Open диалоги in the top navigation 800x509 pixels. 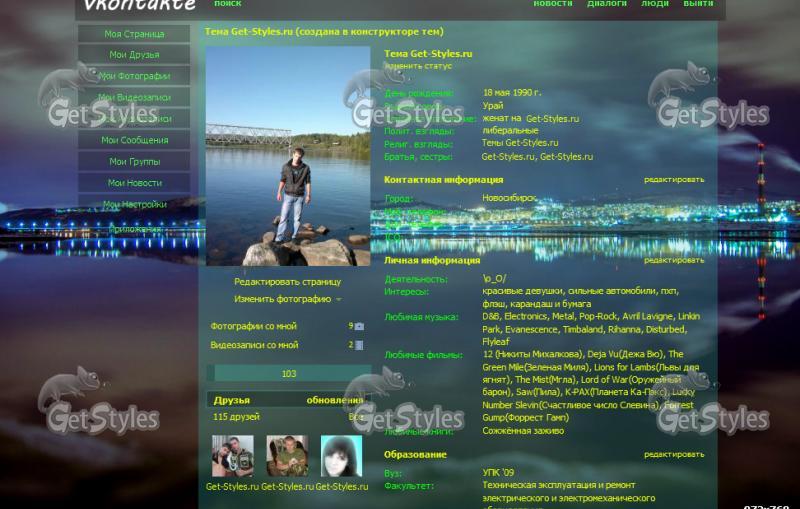click(x=607, y=4)
